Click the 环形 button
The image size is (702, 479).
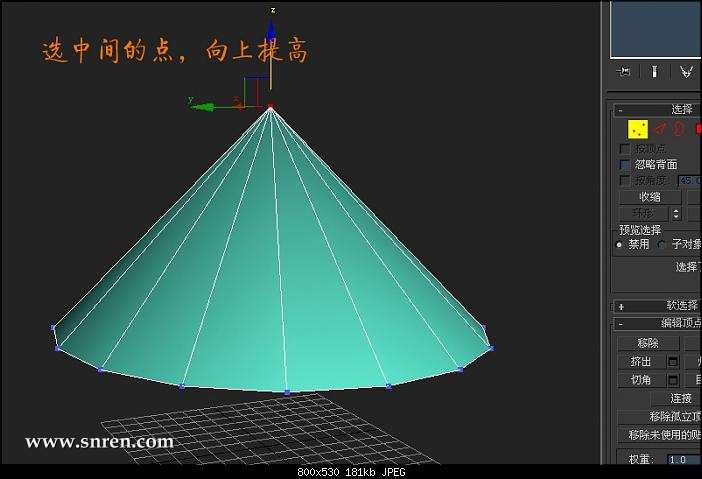(x=644, y=214)
